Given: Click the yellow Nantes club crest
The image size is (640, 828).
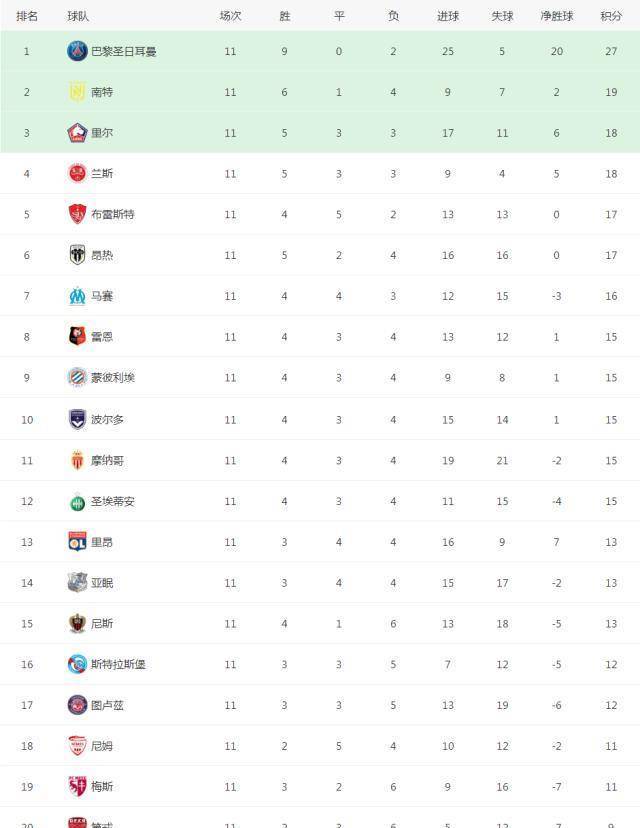Looking at the screenshot, I should [x=77, y=92].
